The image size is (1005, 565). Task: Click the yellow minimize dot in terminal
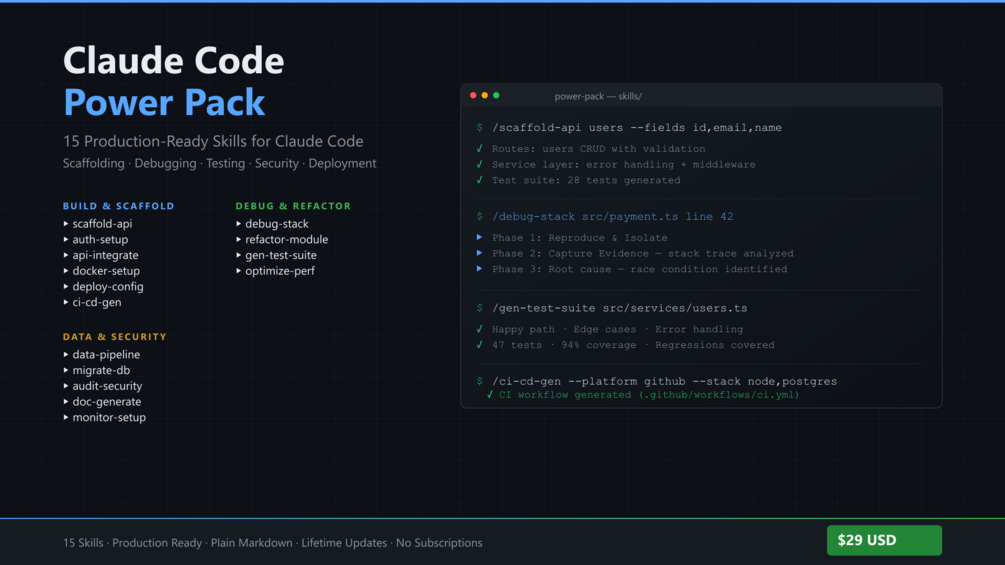tap(485, 95)
